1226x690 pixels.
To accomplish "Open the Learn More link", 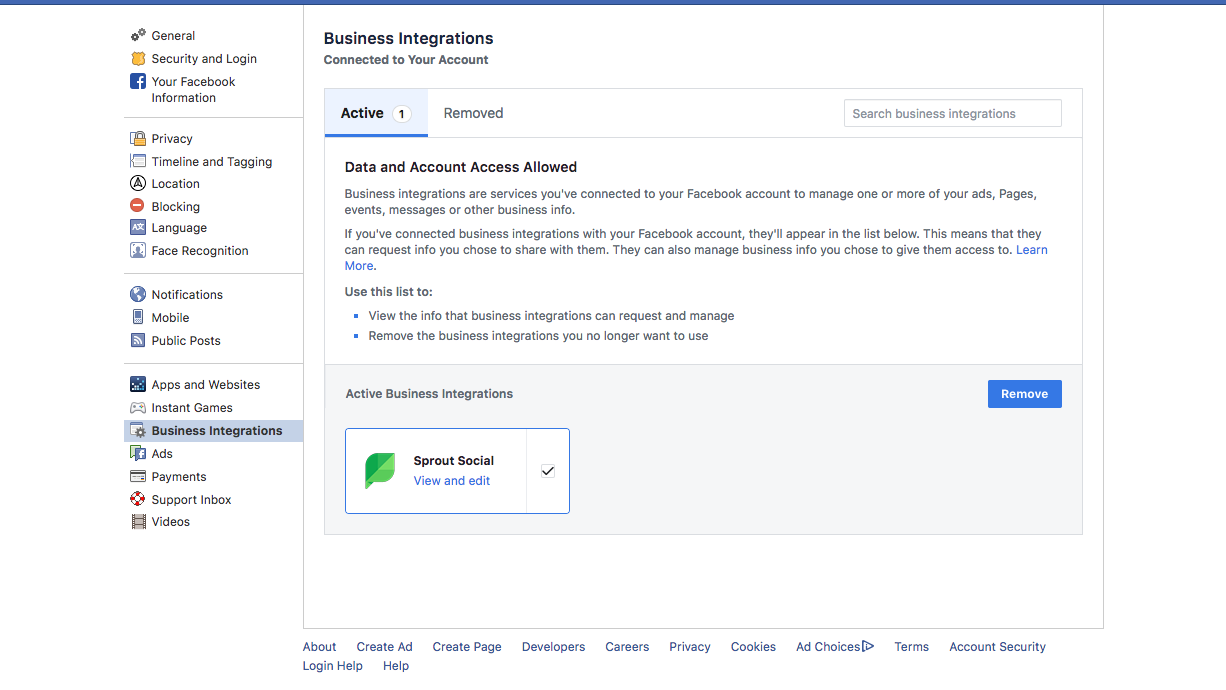I will pyautogui.click(x=1032, y=249).
